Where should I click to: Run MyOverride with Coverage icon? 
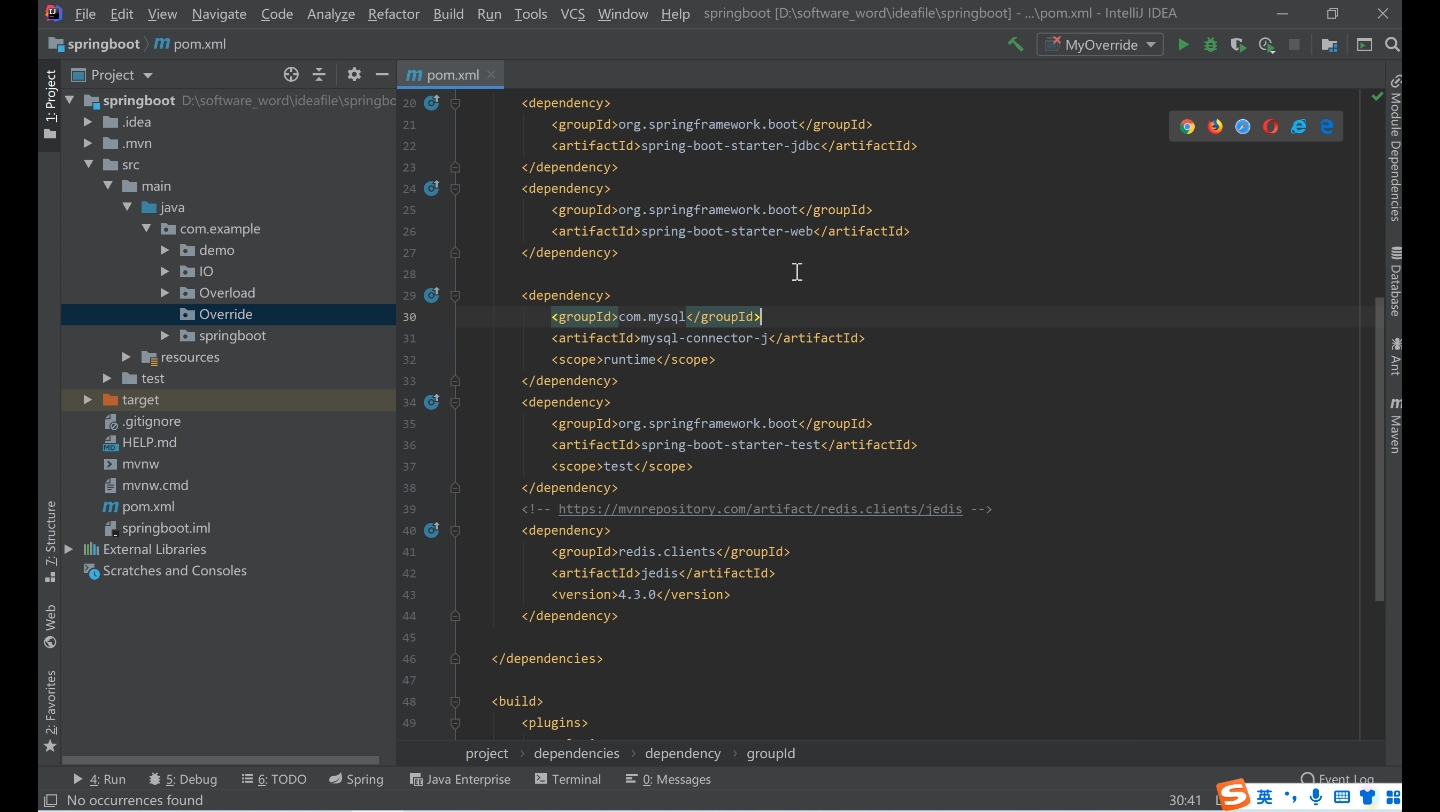click(1238, 44)
